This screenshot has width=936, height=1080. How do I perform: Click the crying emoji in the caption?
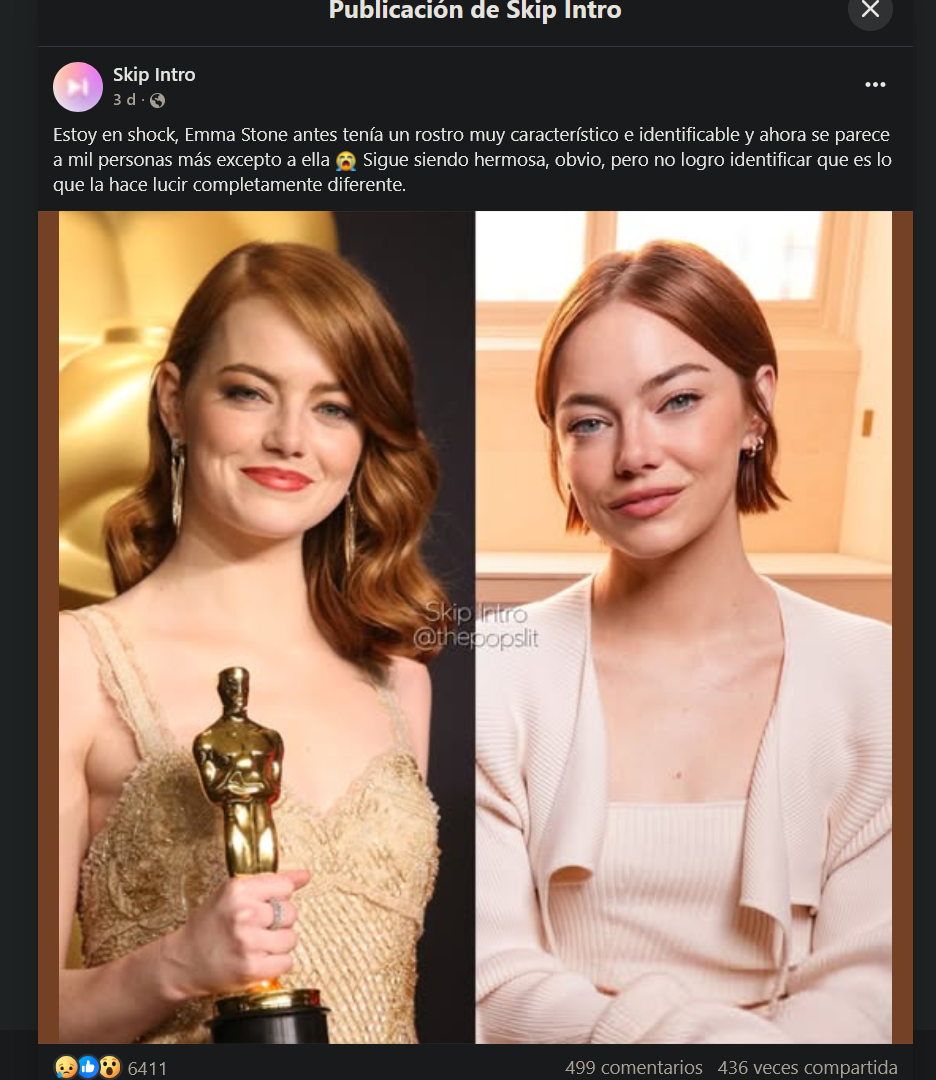coord(346,160)
